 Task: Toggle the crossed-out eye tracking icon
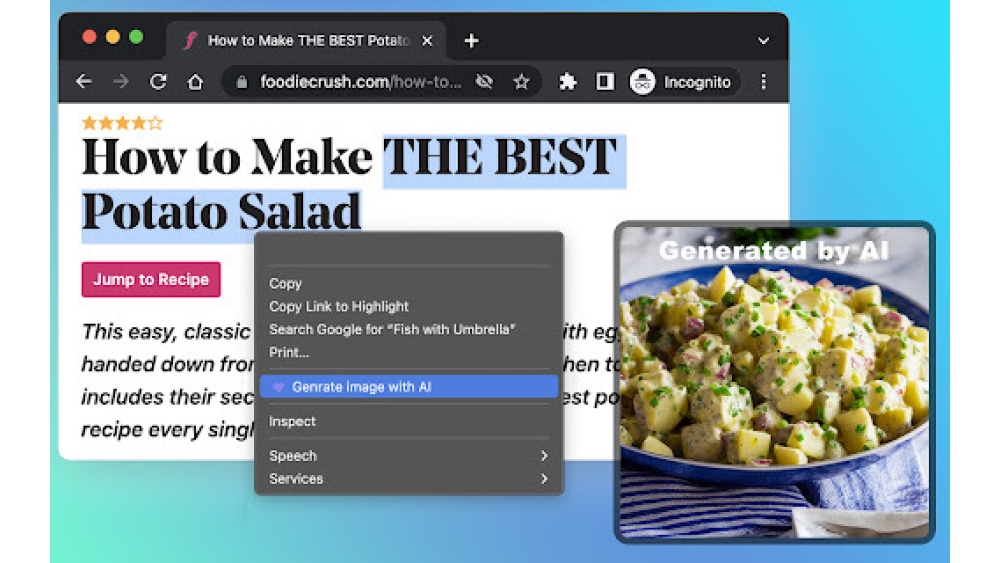coord(484,82)
